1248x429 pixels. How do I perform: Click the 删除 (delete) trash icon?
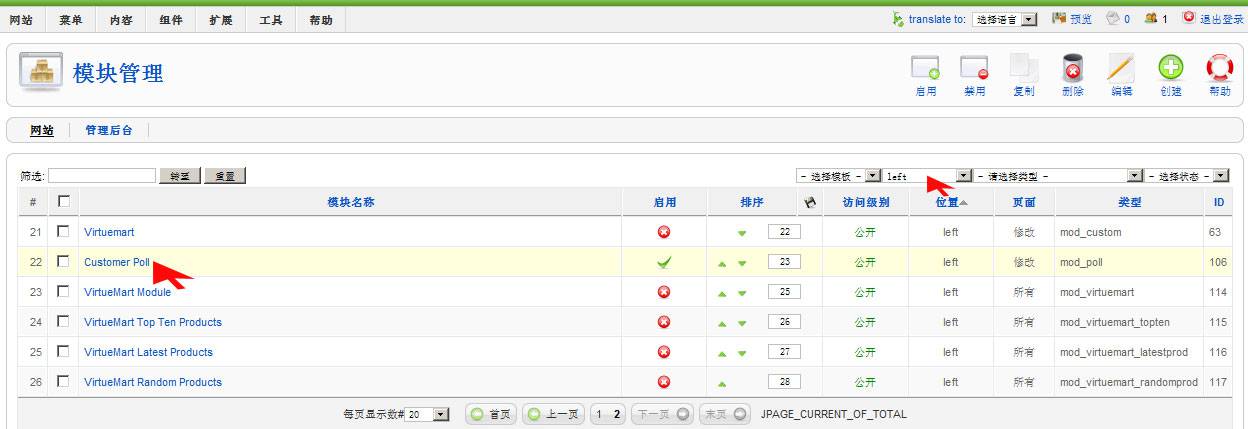coord(1073,68)
